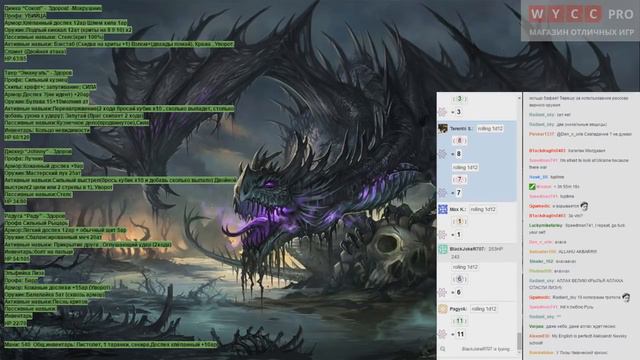Click the total '= 1' roll result
The width and height of the screenshot is (640, 360).
456,235
